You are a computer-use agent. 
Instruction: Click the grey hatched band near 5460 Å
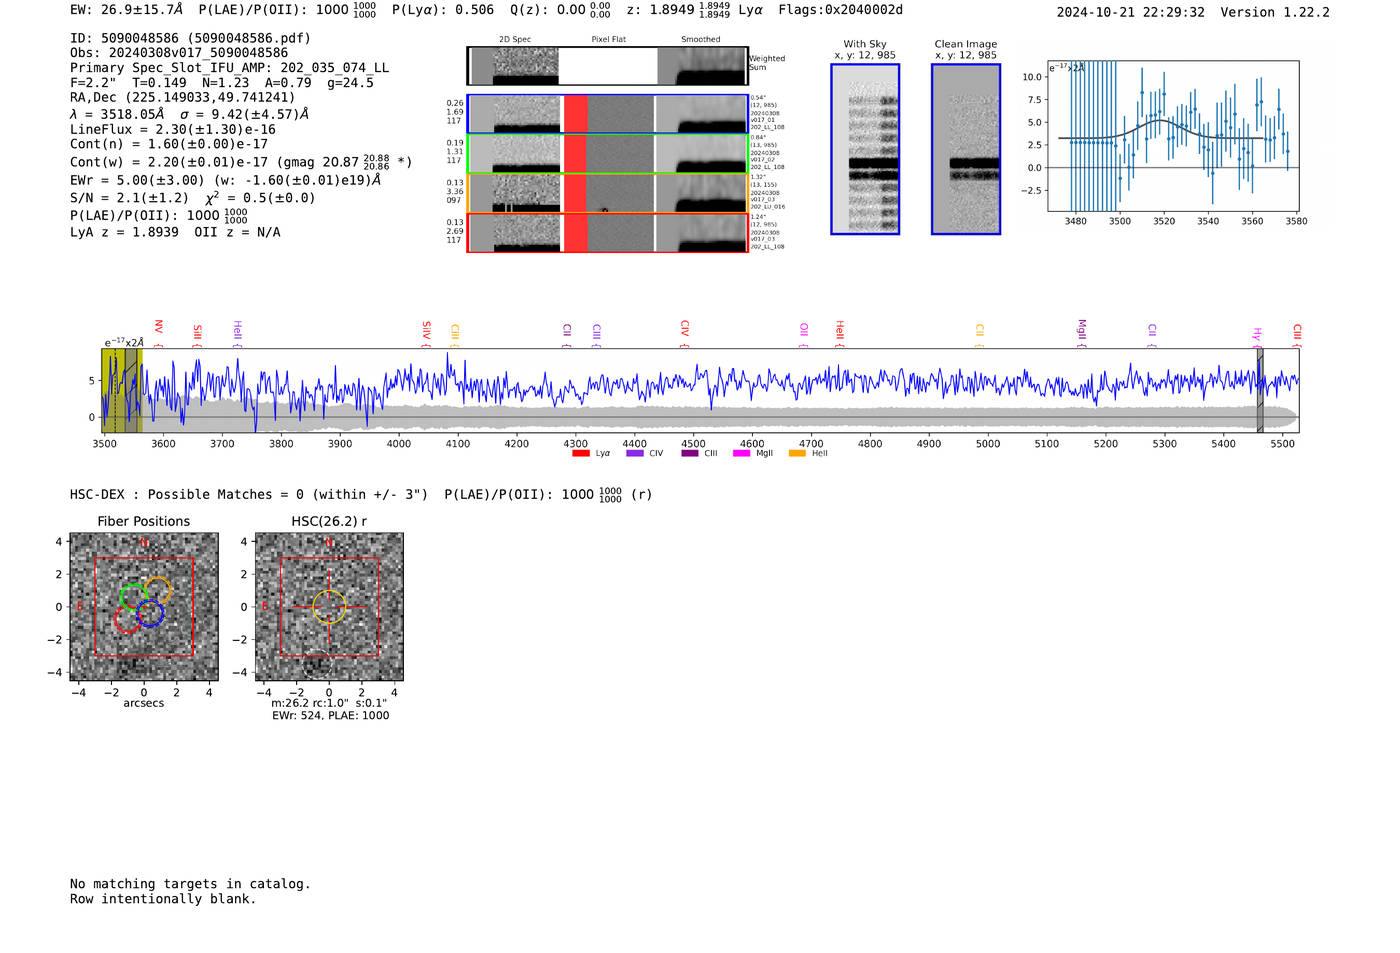click(x=1260, y=390)
